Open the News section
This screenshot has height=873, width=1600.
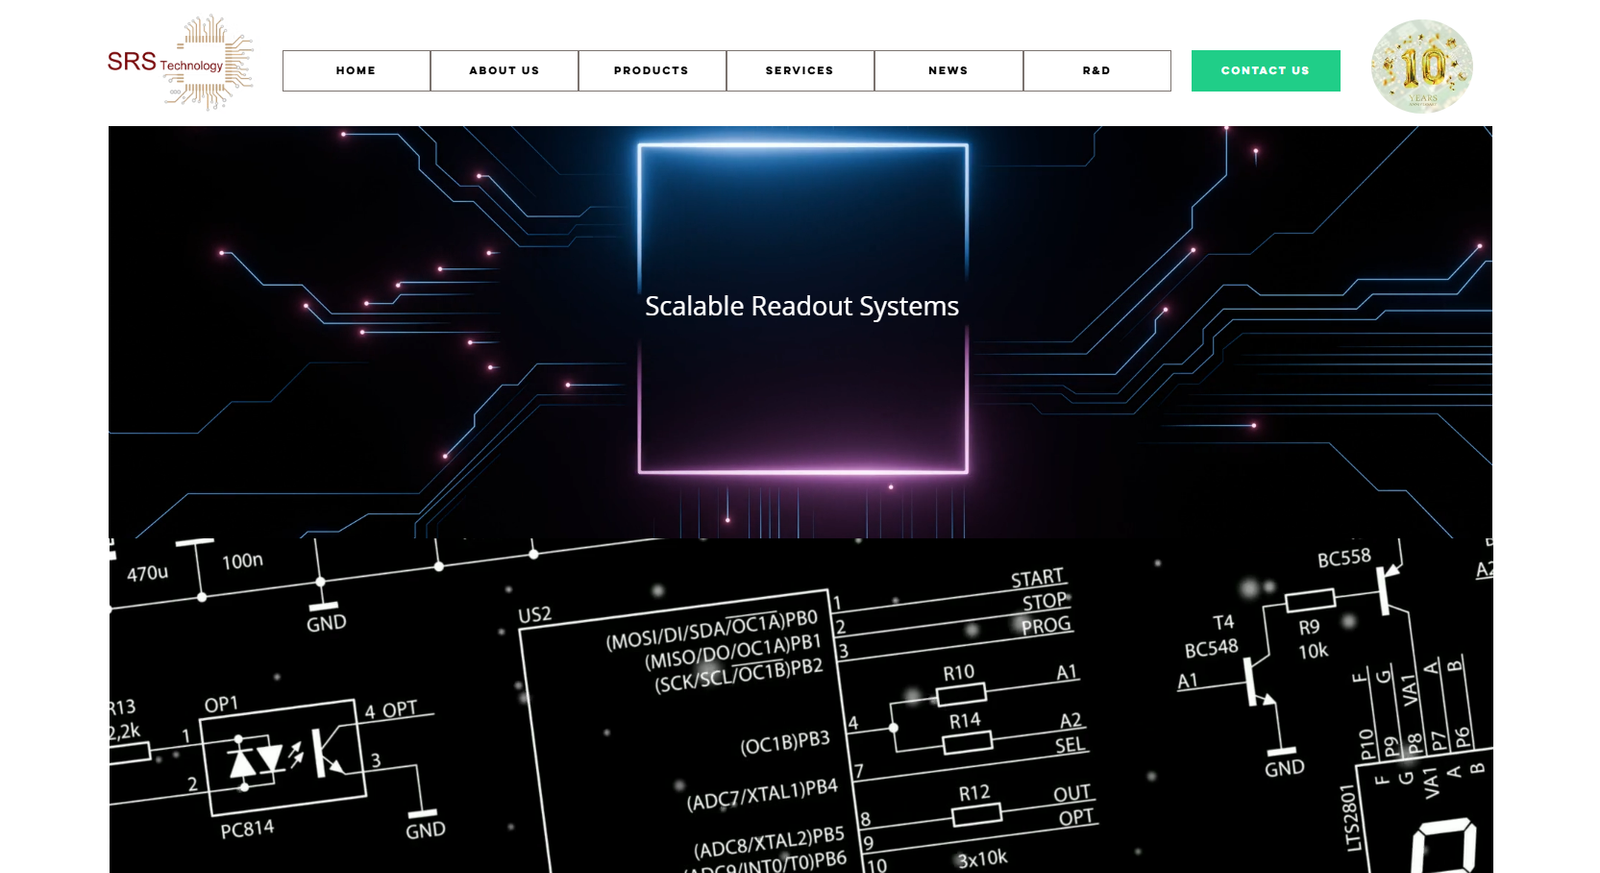point(948,71)
